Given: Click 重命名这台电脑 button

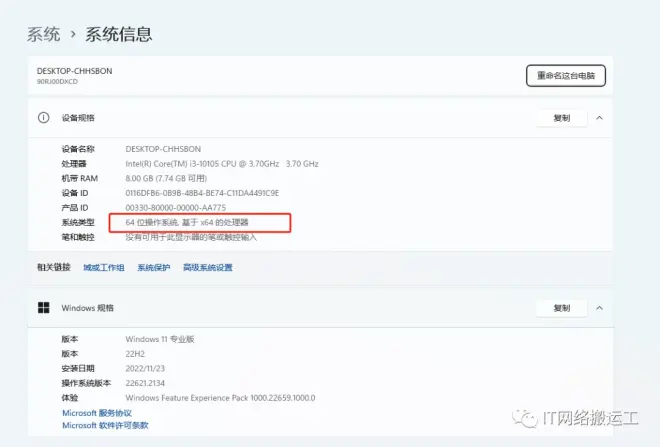Looking at the screenshot, I should coord(566,76).
